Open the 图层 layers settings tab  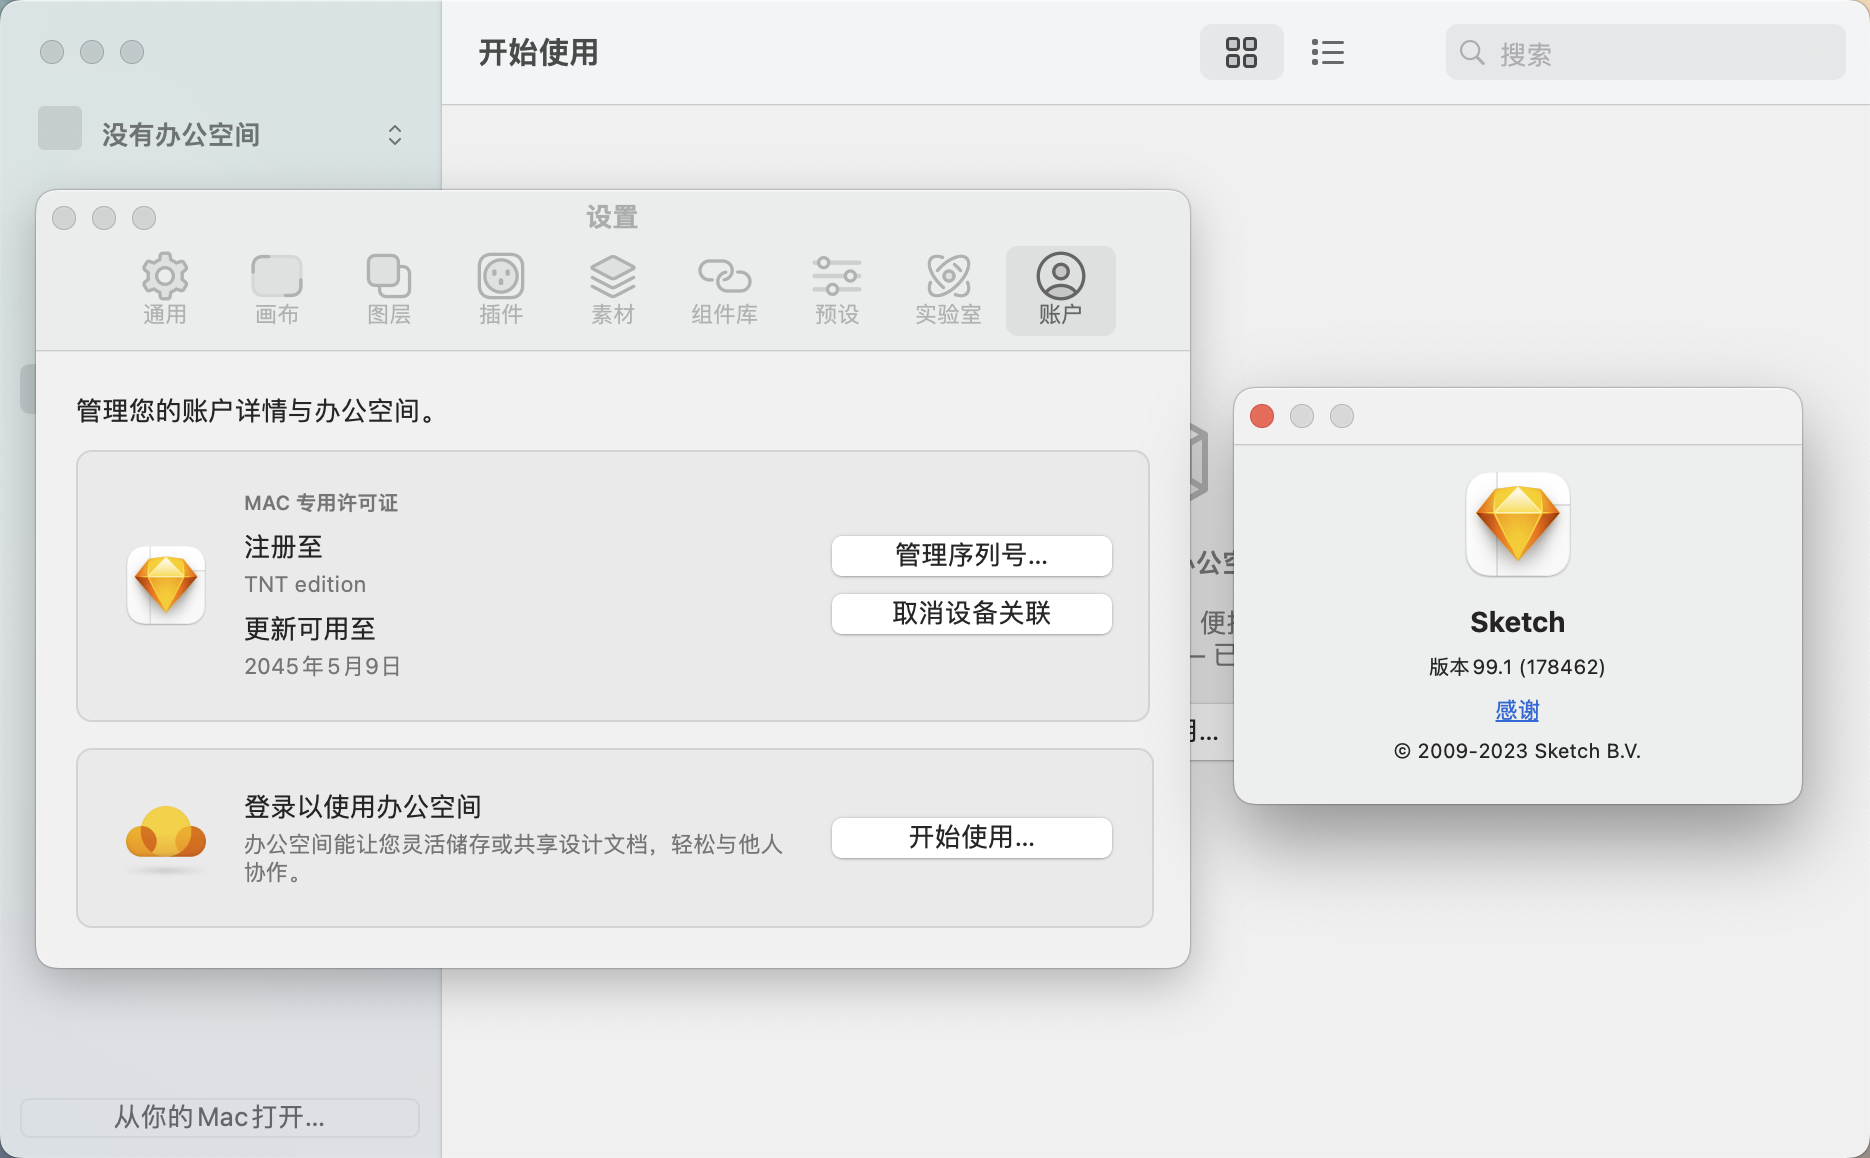(389, 290)
